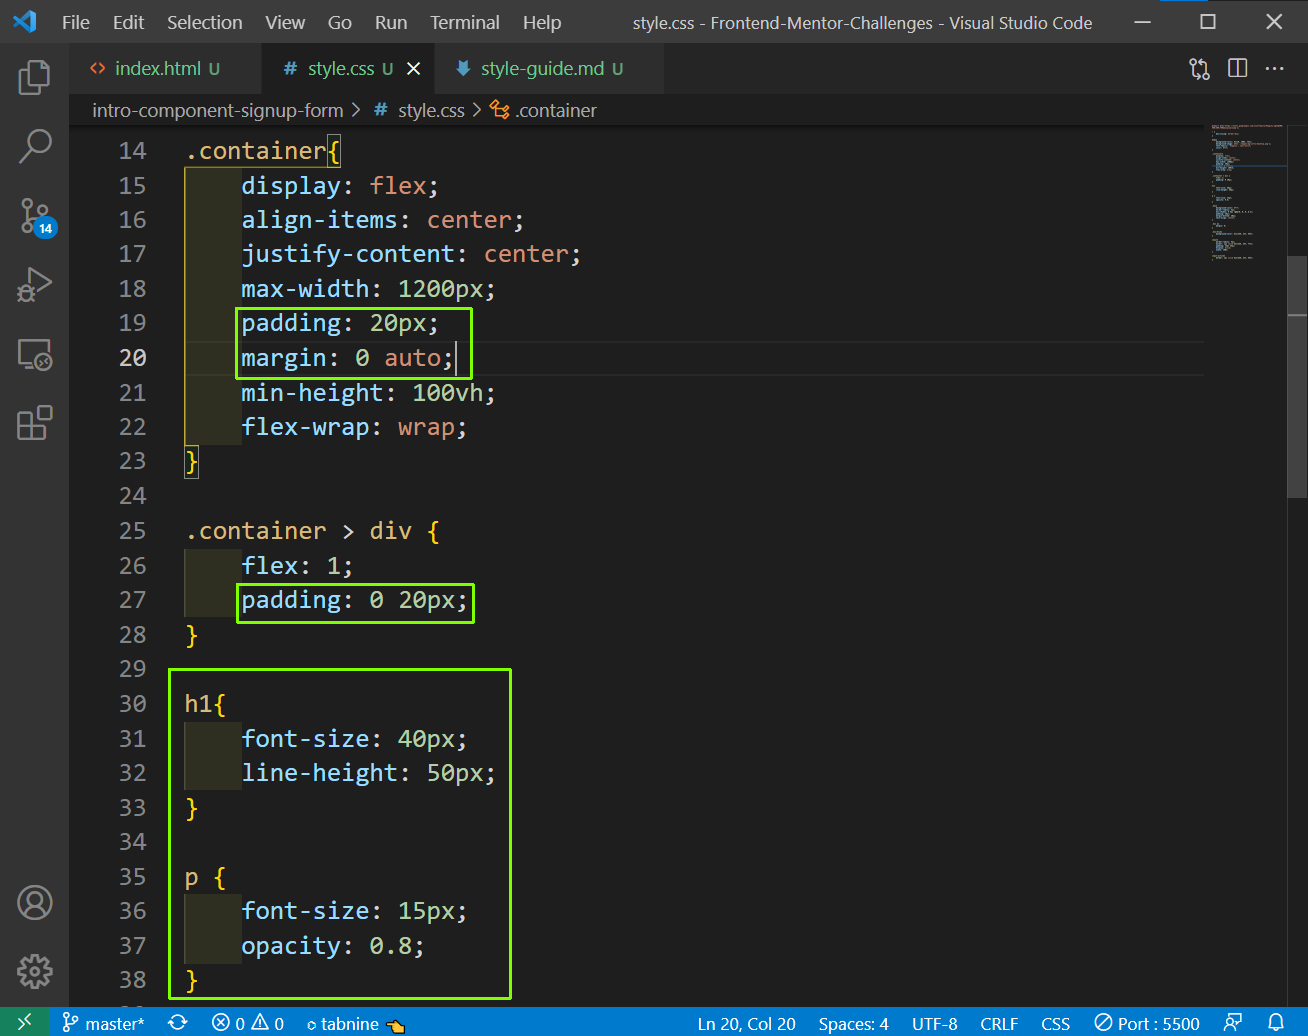Click the 'align-items: center;' line

(x=383, y=219)
